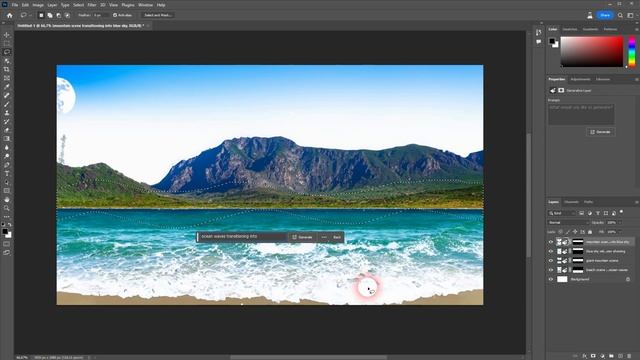Click the foreground color swatch in Color panel
640x360 pixels.
tap(552, 41)
